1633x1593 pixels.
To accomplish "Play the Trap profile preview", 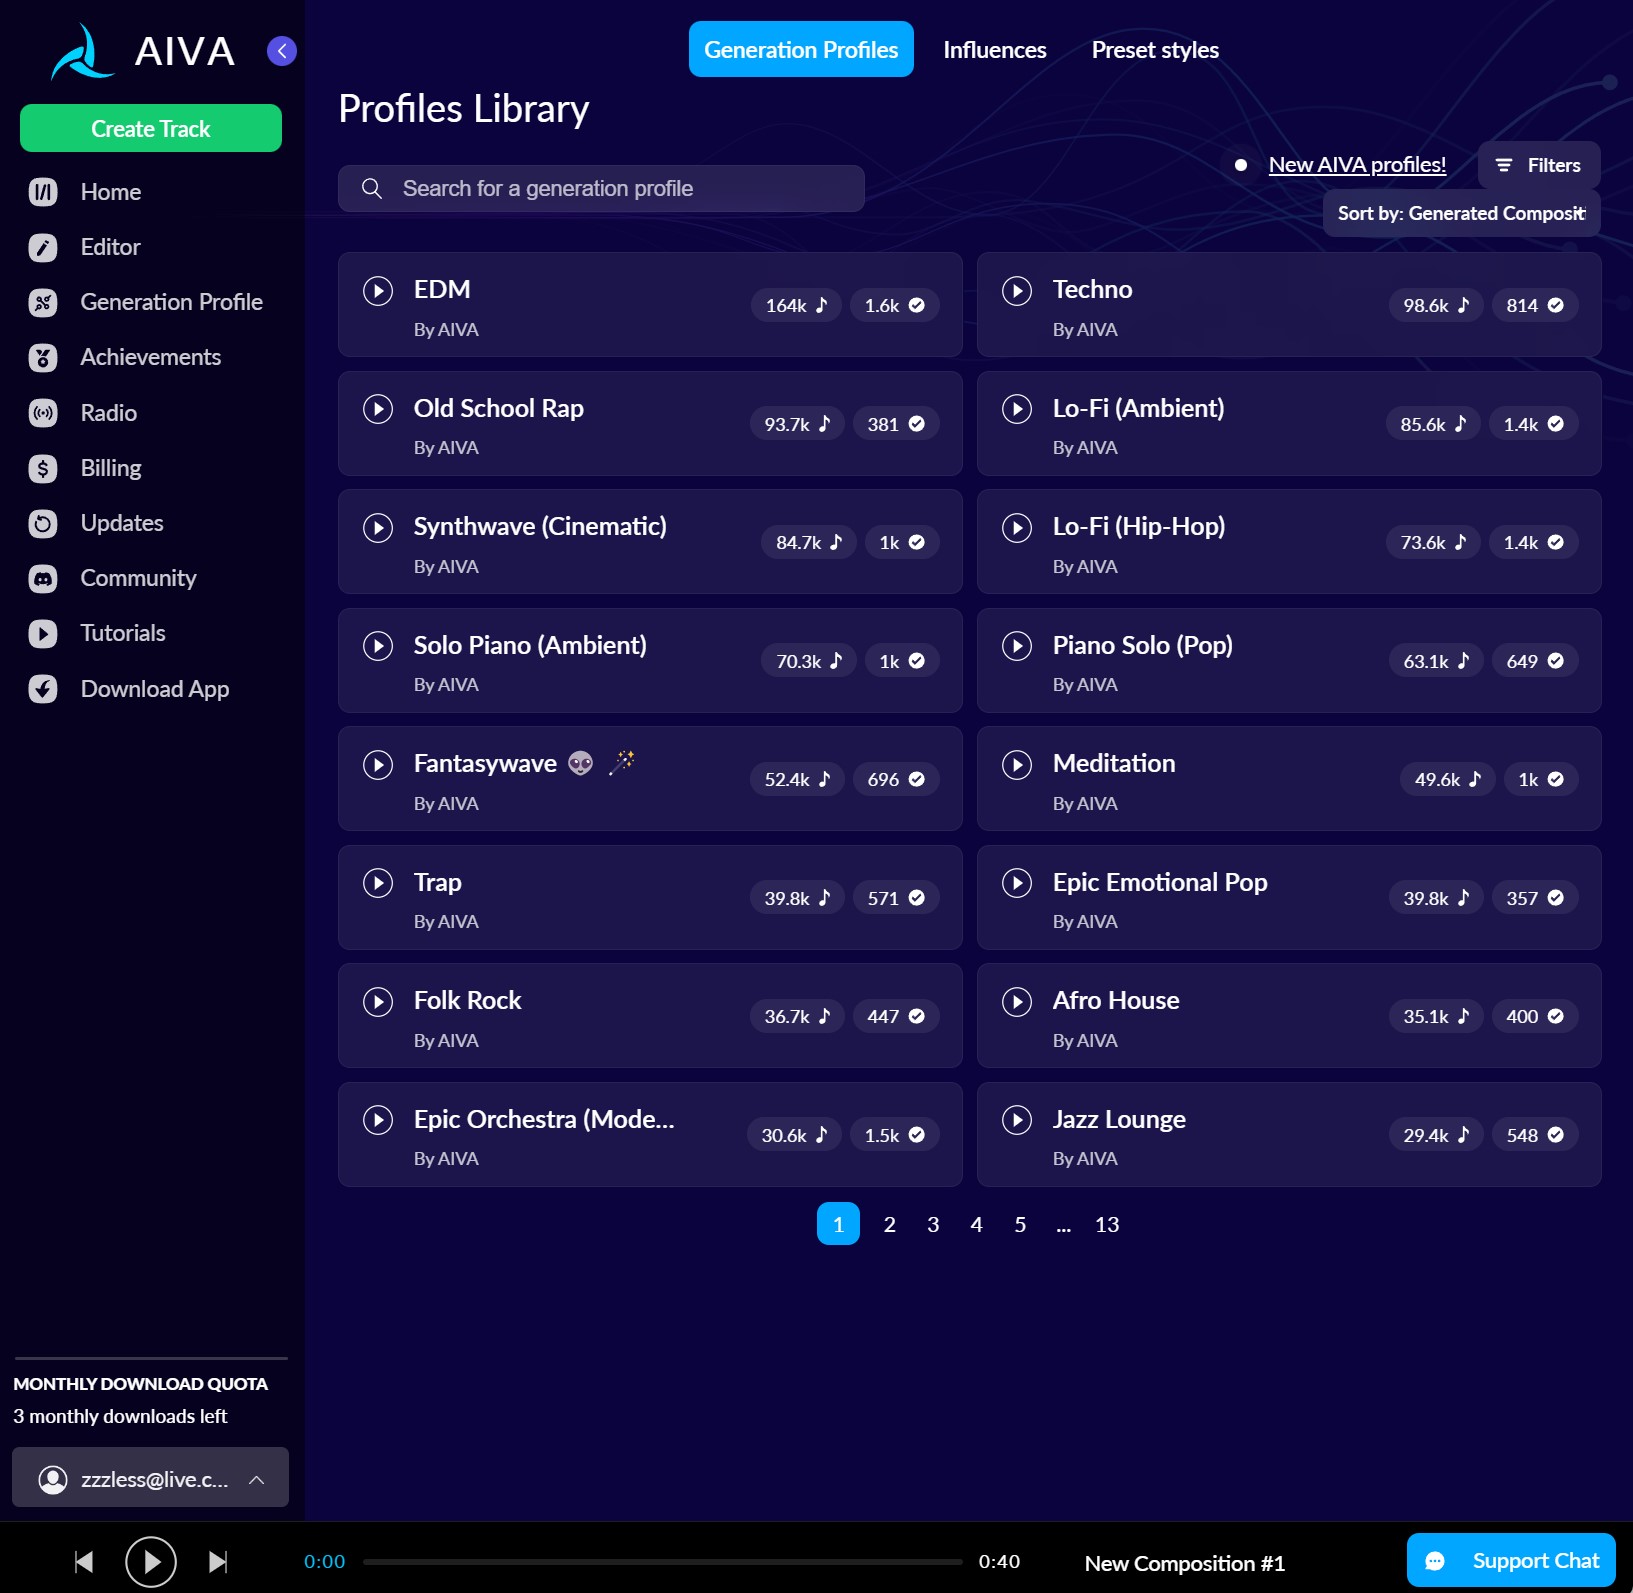I will click(378, 883).
